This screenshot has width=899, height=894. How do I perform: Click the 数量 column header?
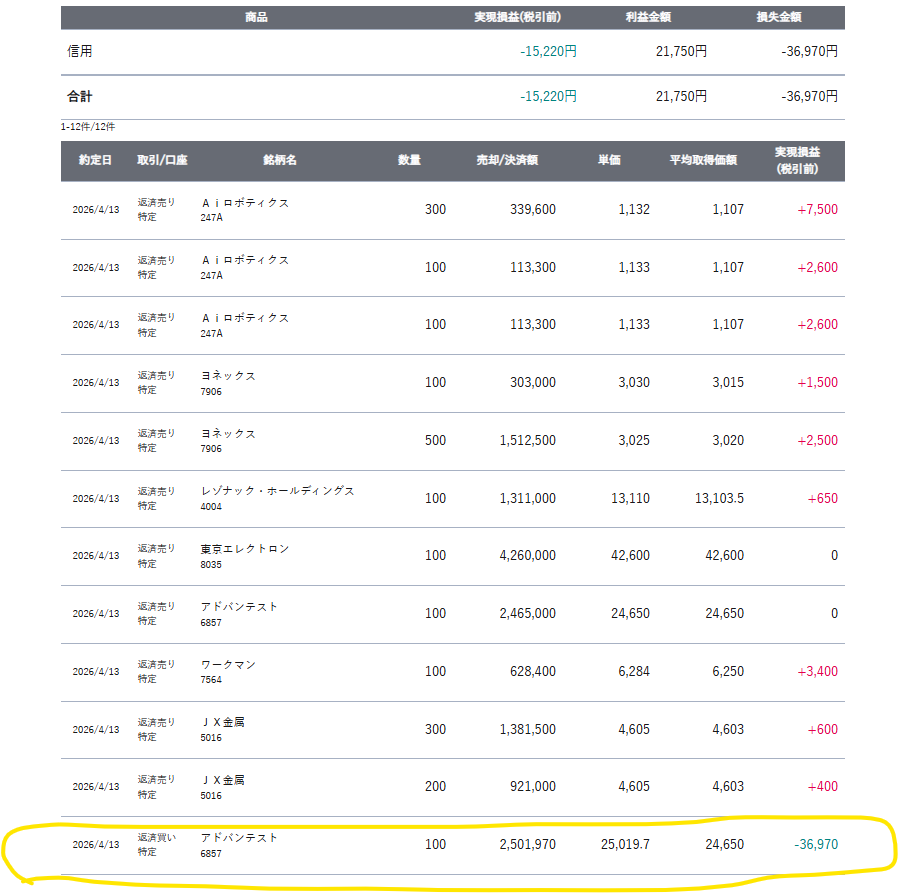pos(409,160)
